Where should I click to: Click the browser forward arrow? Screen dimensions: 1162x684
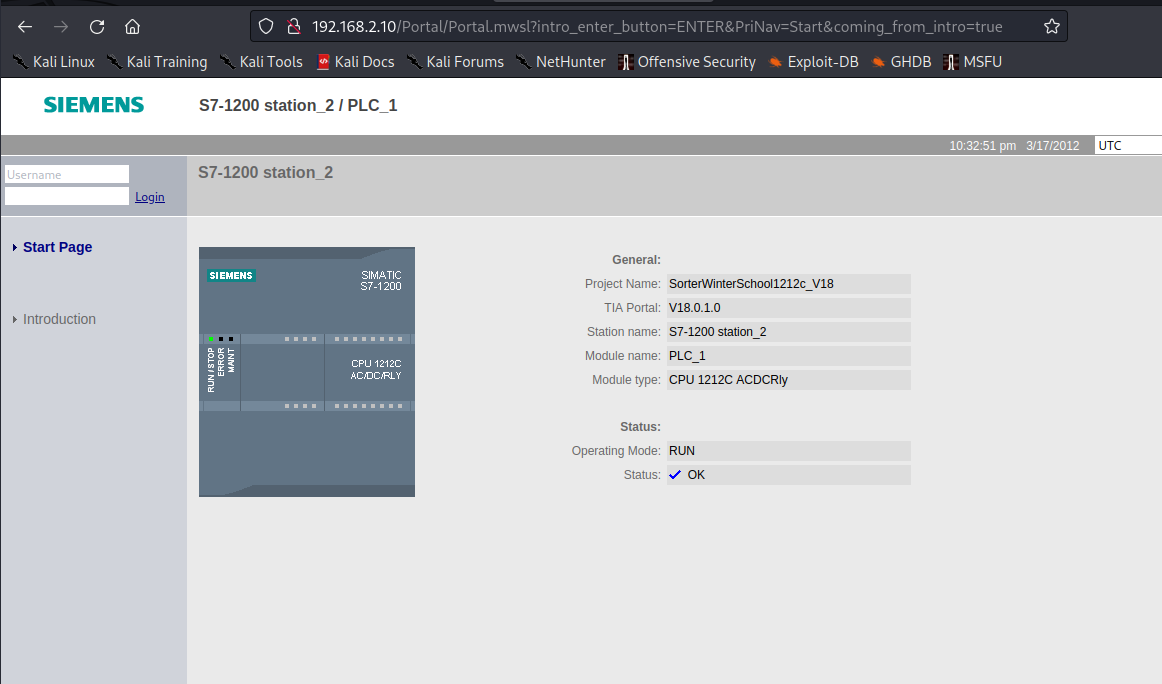coord(61,27)
